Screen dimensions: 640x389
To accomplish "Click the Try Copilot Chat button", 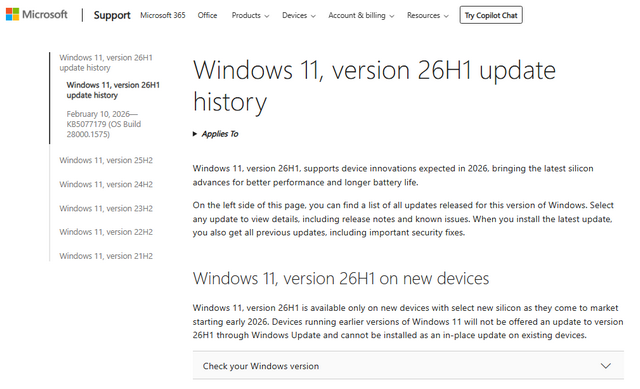I will (491, 15).
